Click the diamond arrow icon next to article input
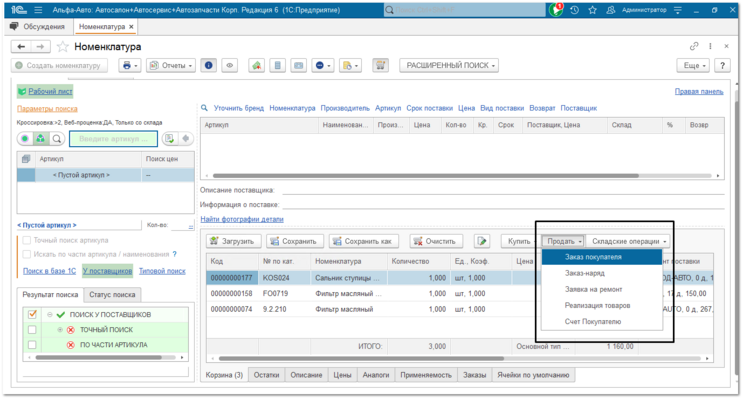 point(186,139)
